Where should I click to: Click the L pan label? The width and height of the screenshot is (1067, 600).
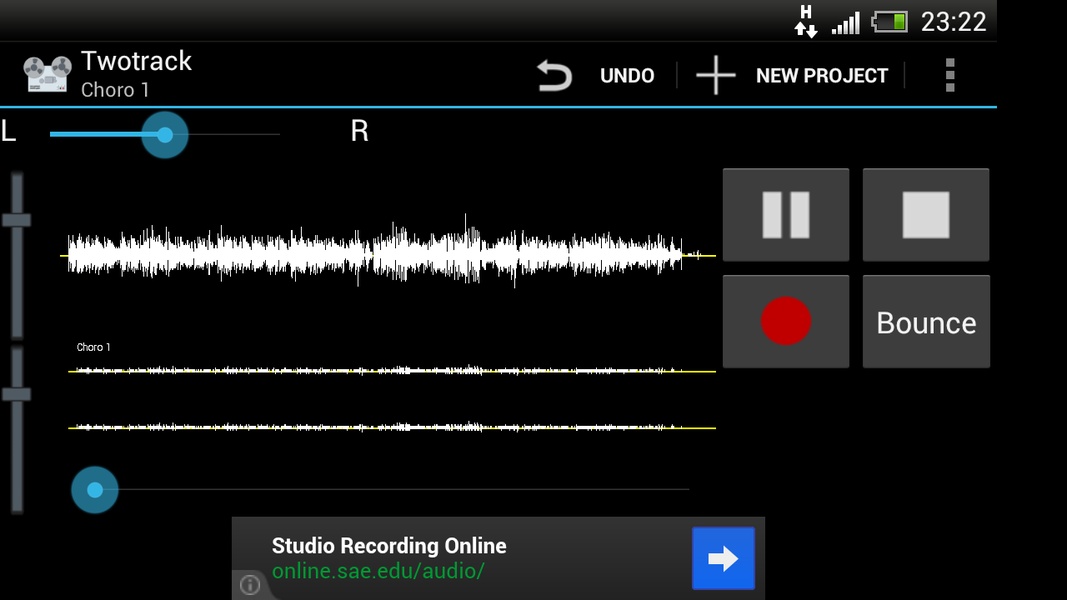(8, 131)
